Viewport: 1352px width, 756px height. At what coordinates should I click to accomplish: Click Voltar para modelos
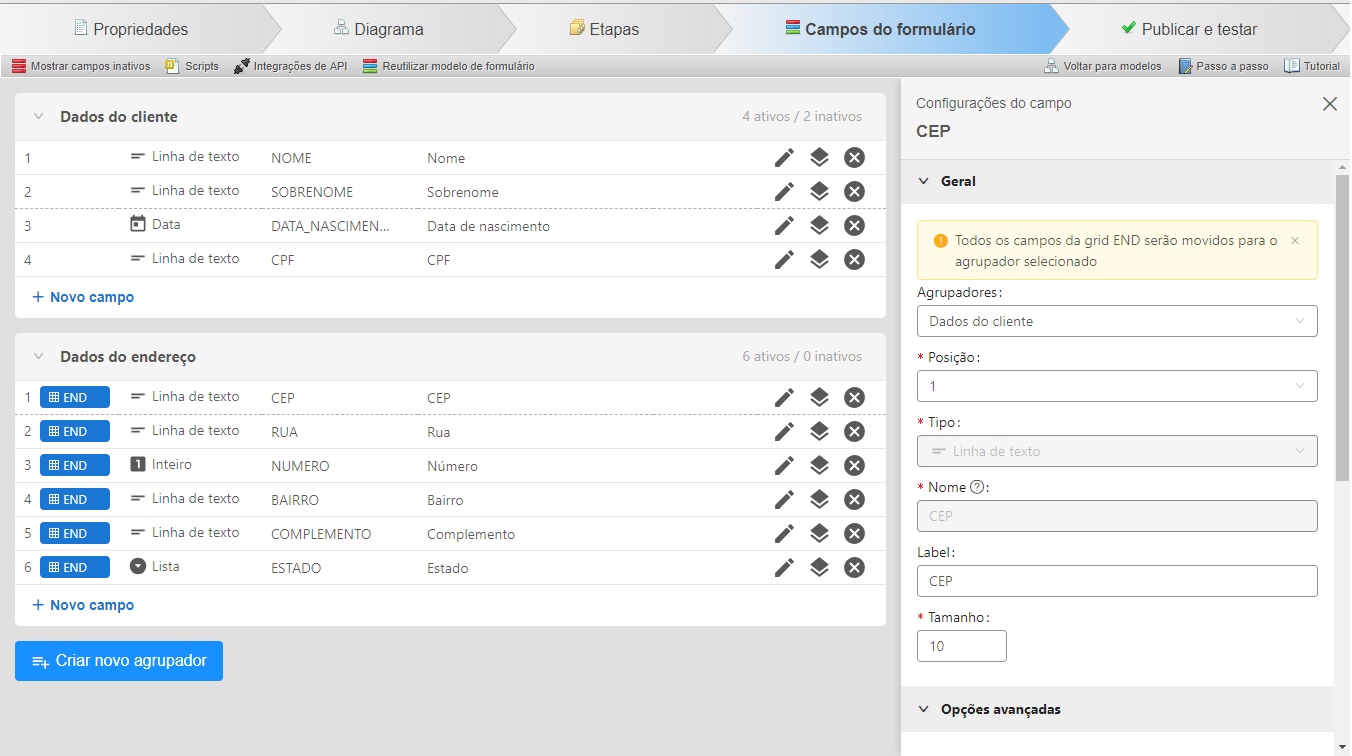(1103, 66)
